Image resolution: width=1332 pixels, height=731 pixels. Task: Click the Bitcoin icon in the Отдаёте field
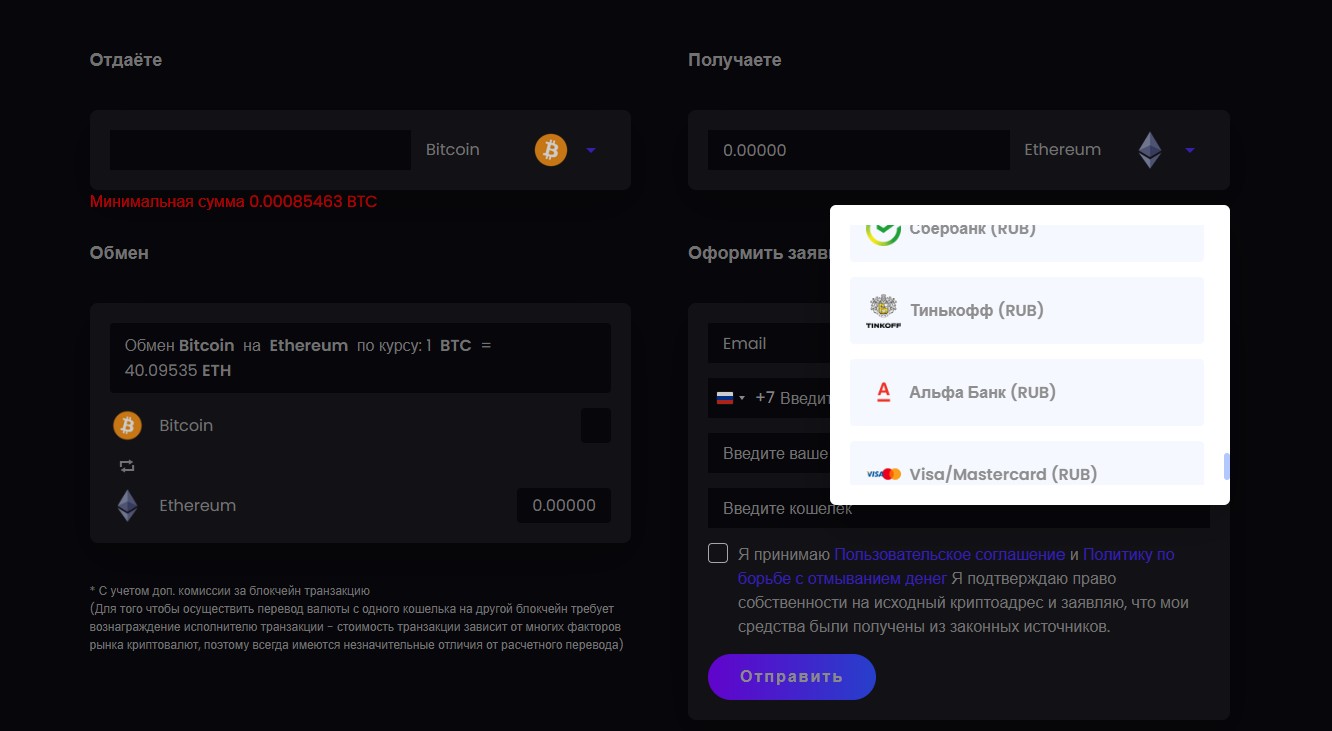click(551, 150)
